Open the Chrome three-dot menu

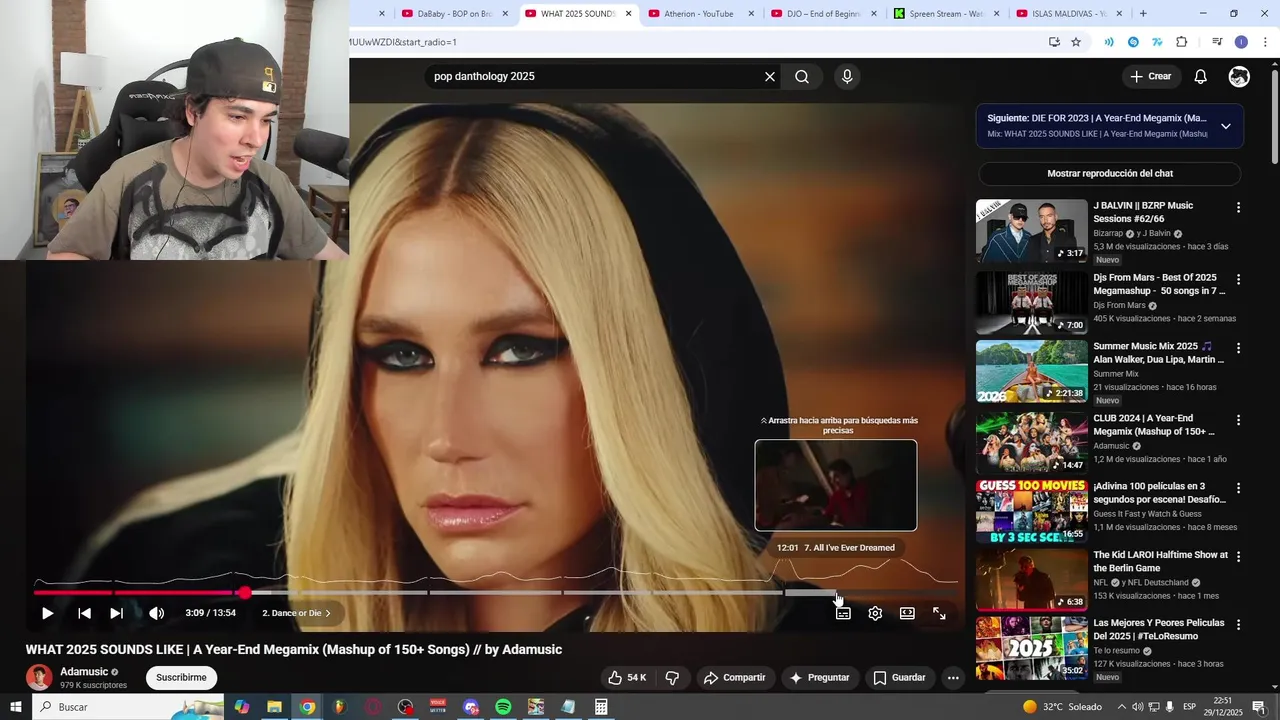(x=1266, y=42)
